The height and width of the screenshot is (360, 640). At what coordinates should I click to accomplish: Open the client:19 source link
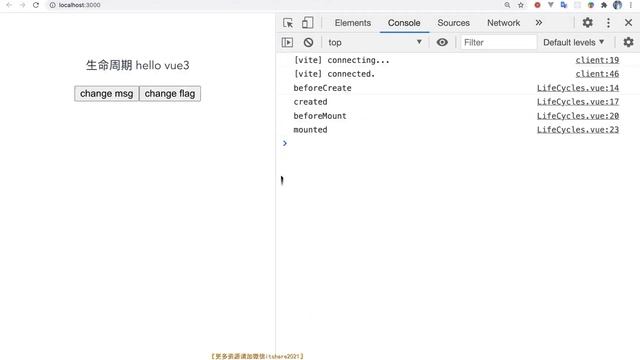click(x=597, y=60)
